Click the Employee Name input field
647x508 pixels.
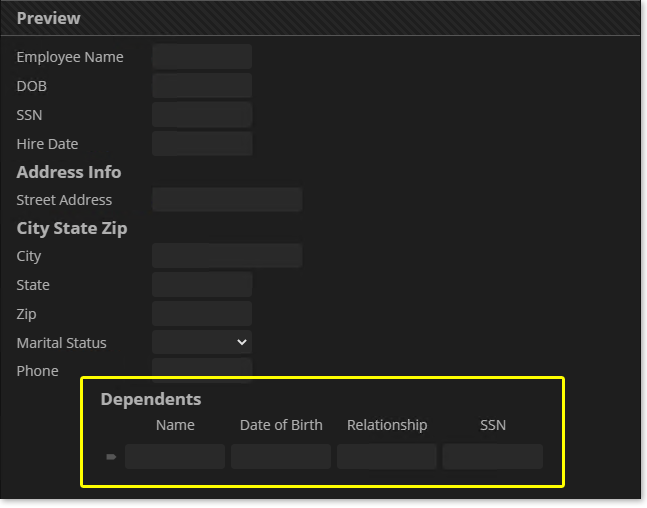click(x=202, y=57)
